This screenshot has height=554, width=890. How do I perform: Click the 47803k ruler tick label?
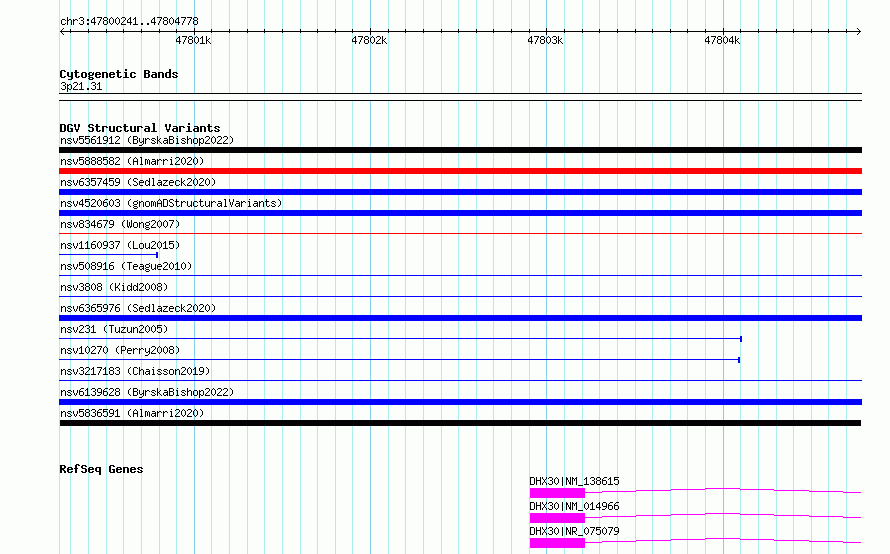pos(545,40)
